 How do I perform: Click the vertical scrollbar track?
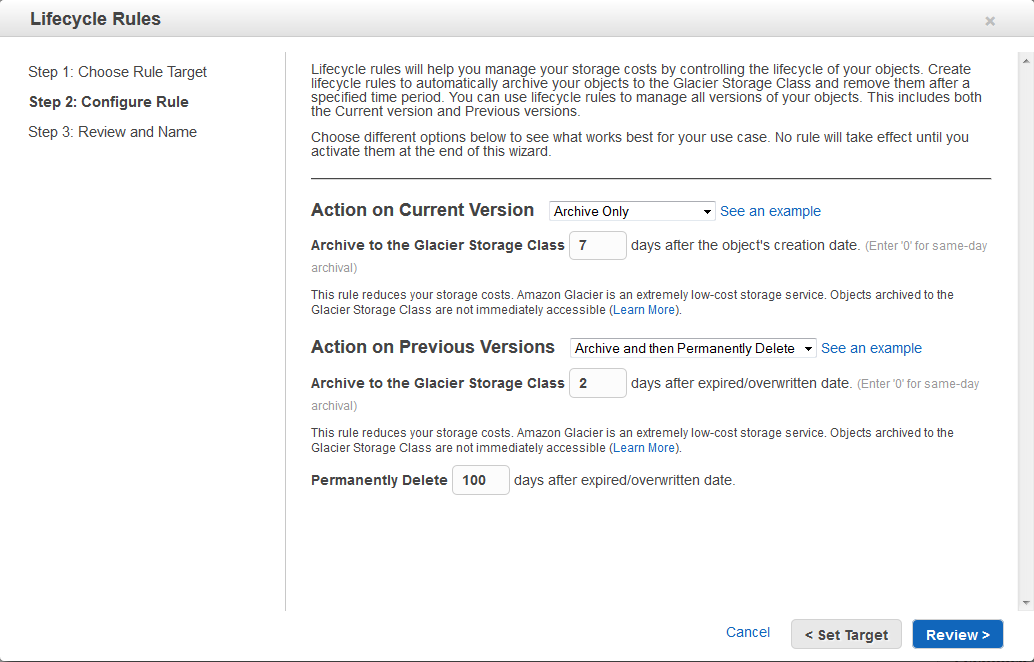point(1025,330)
